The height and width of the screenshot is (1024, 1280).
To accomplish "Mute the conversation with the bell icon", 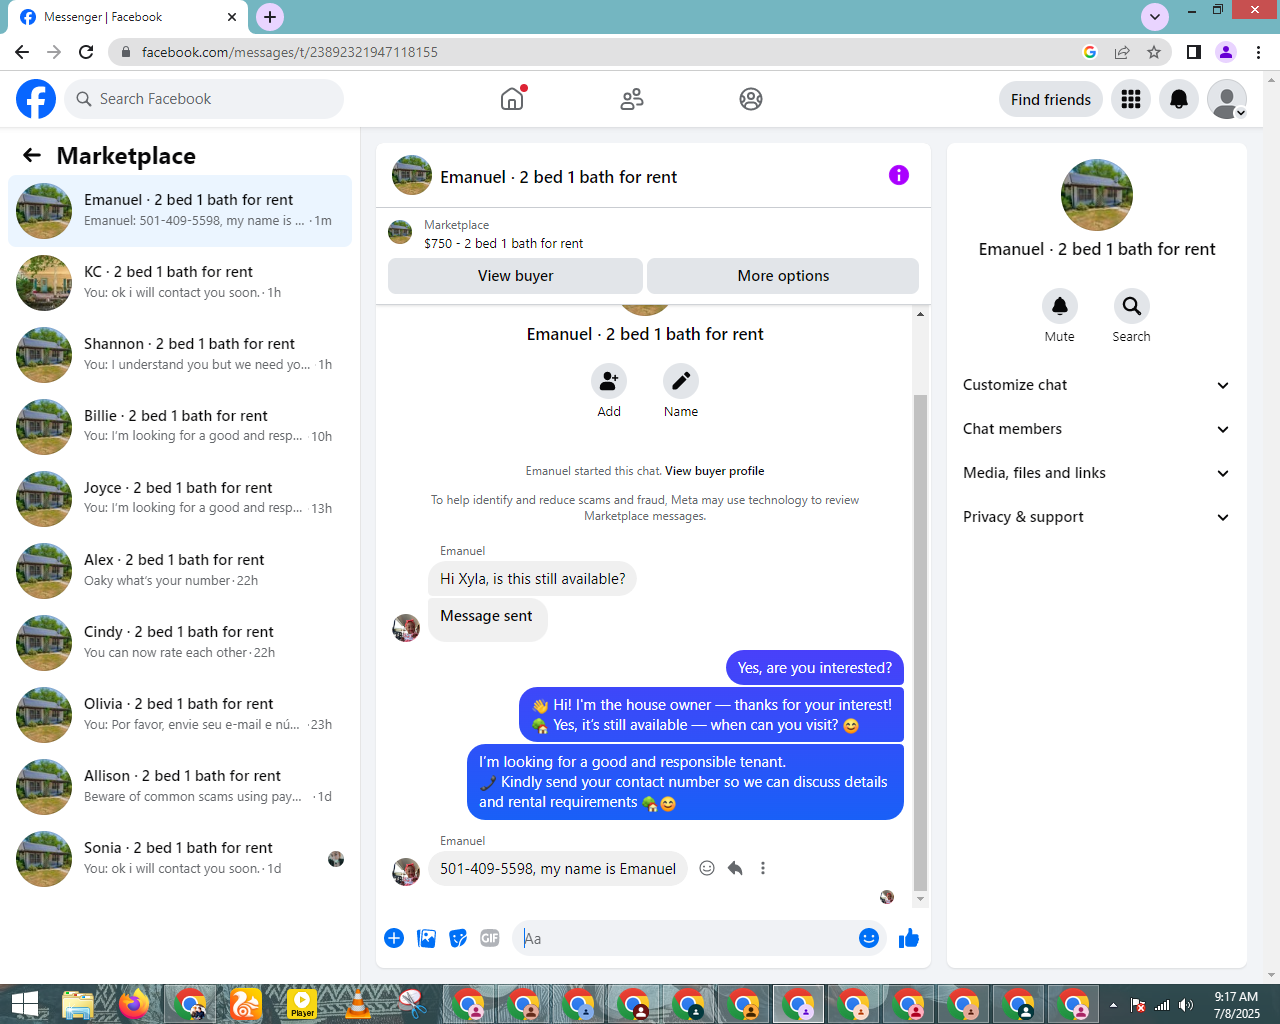I will coord(1060,306).
